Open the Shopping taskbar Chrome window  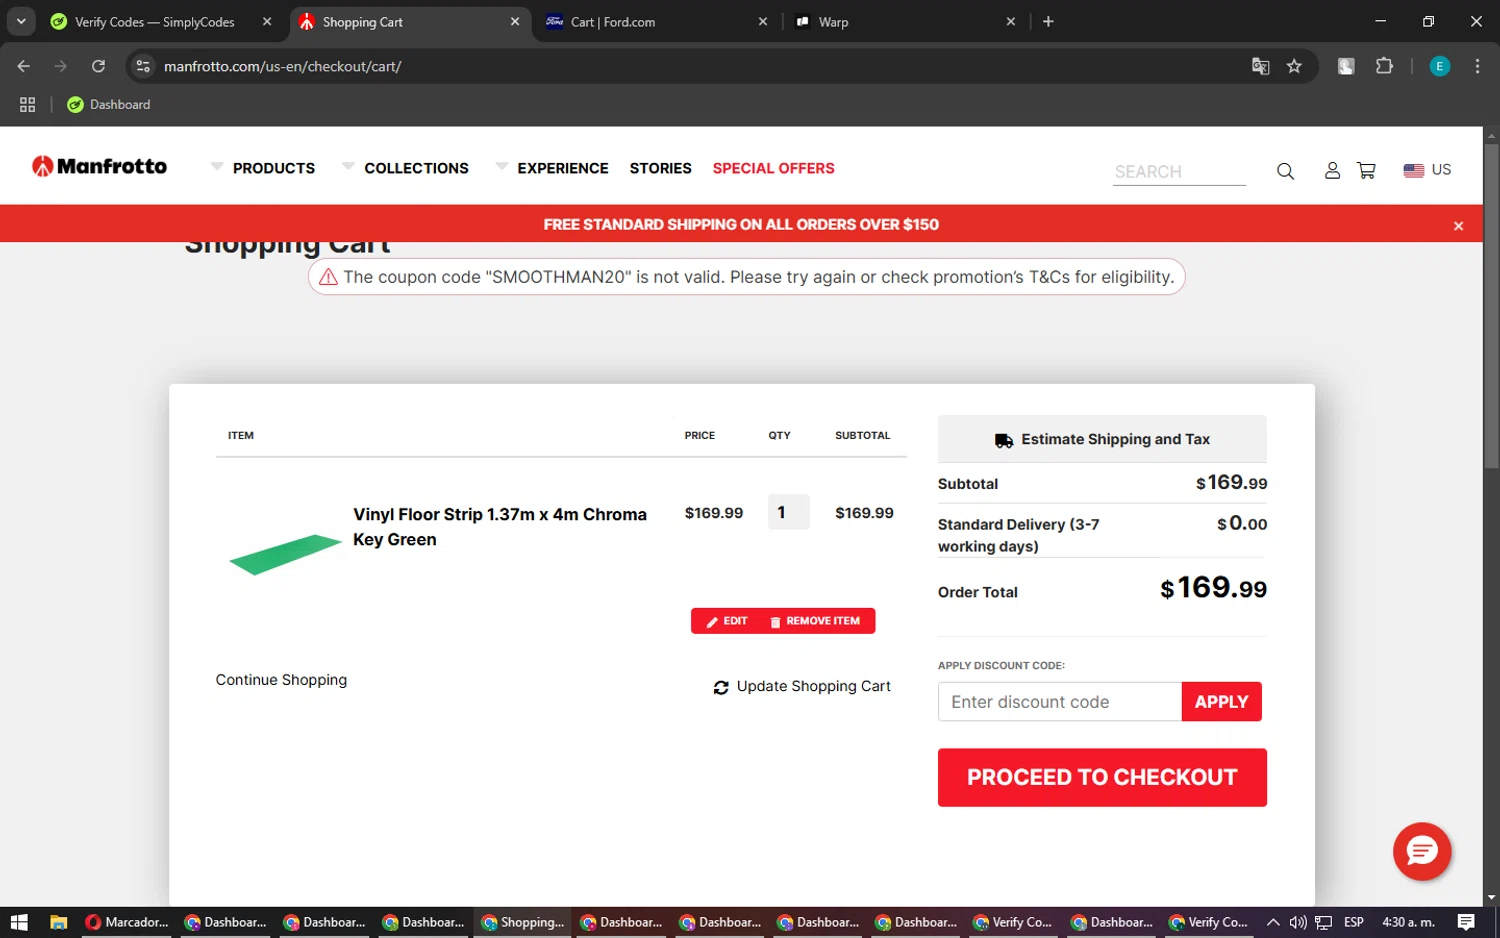pyautogui.click(x=522, y=922)
